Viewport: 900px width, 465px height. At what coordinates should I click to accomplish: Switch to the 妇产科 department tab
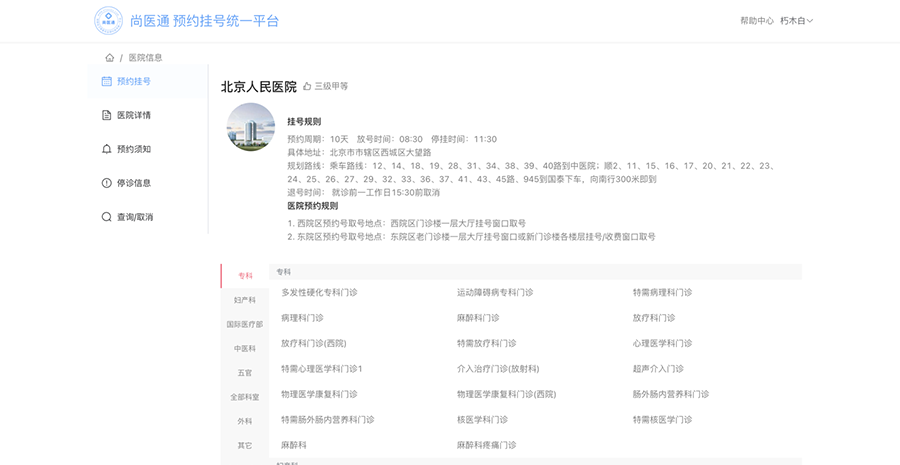point(245,300)
